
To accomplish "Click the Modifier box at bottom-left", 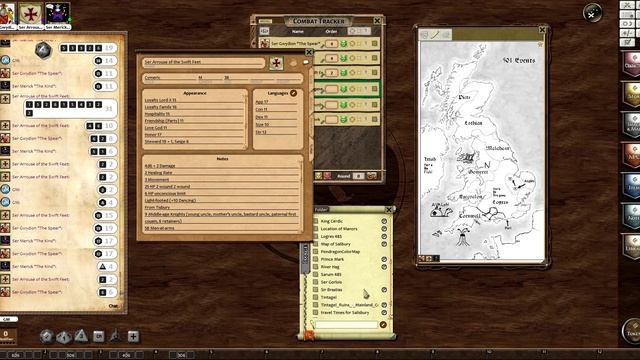I will [x=7, y=336].
